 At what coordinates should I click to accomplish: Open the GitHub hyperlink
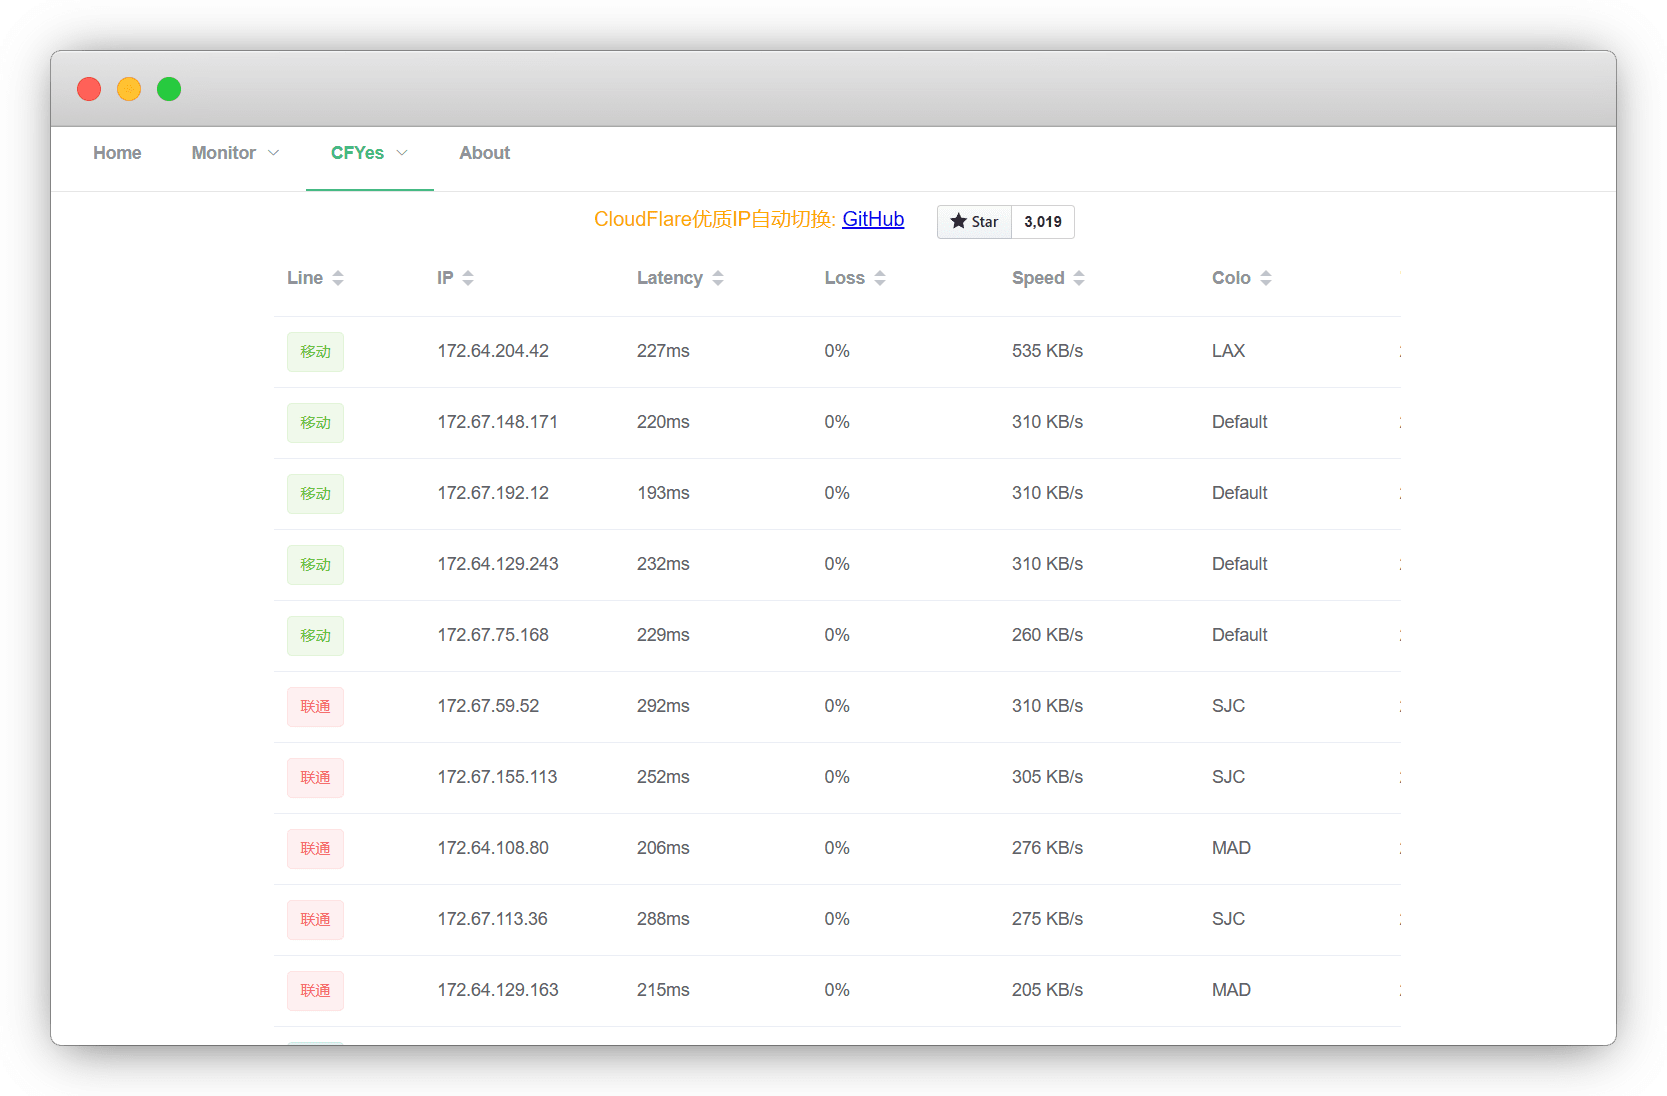873,219
